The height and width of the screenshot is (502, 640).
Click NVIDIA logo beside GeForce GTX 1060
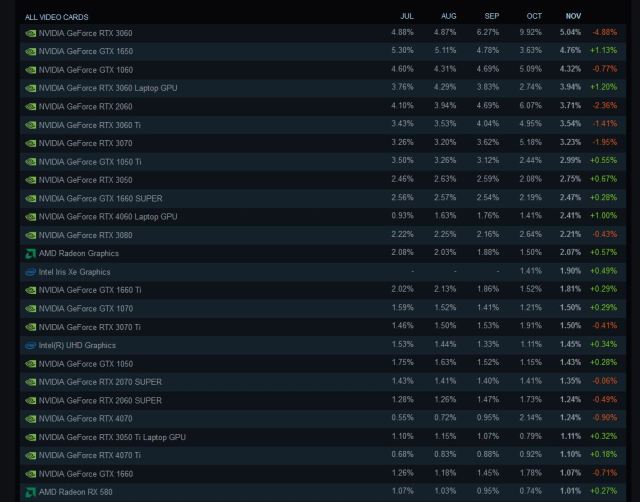[31, 69]
